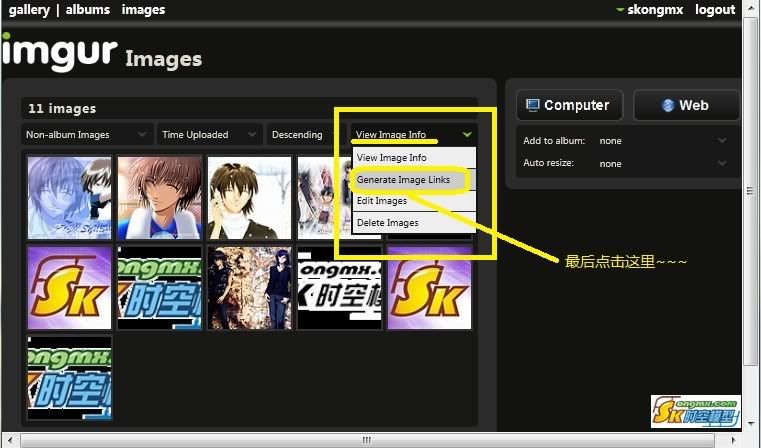Collapse the View Image Info dropdown header
This screenshot has width=761, height=448.
click(413, 134)
